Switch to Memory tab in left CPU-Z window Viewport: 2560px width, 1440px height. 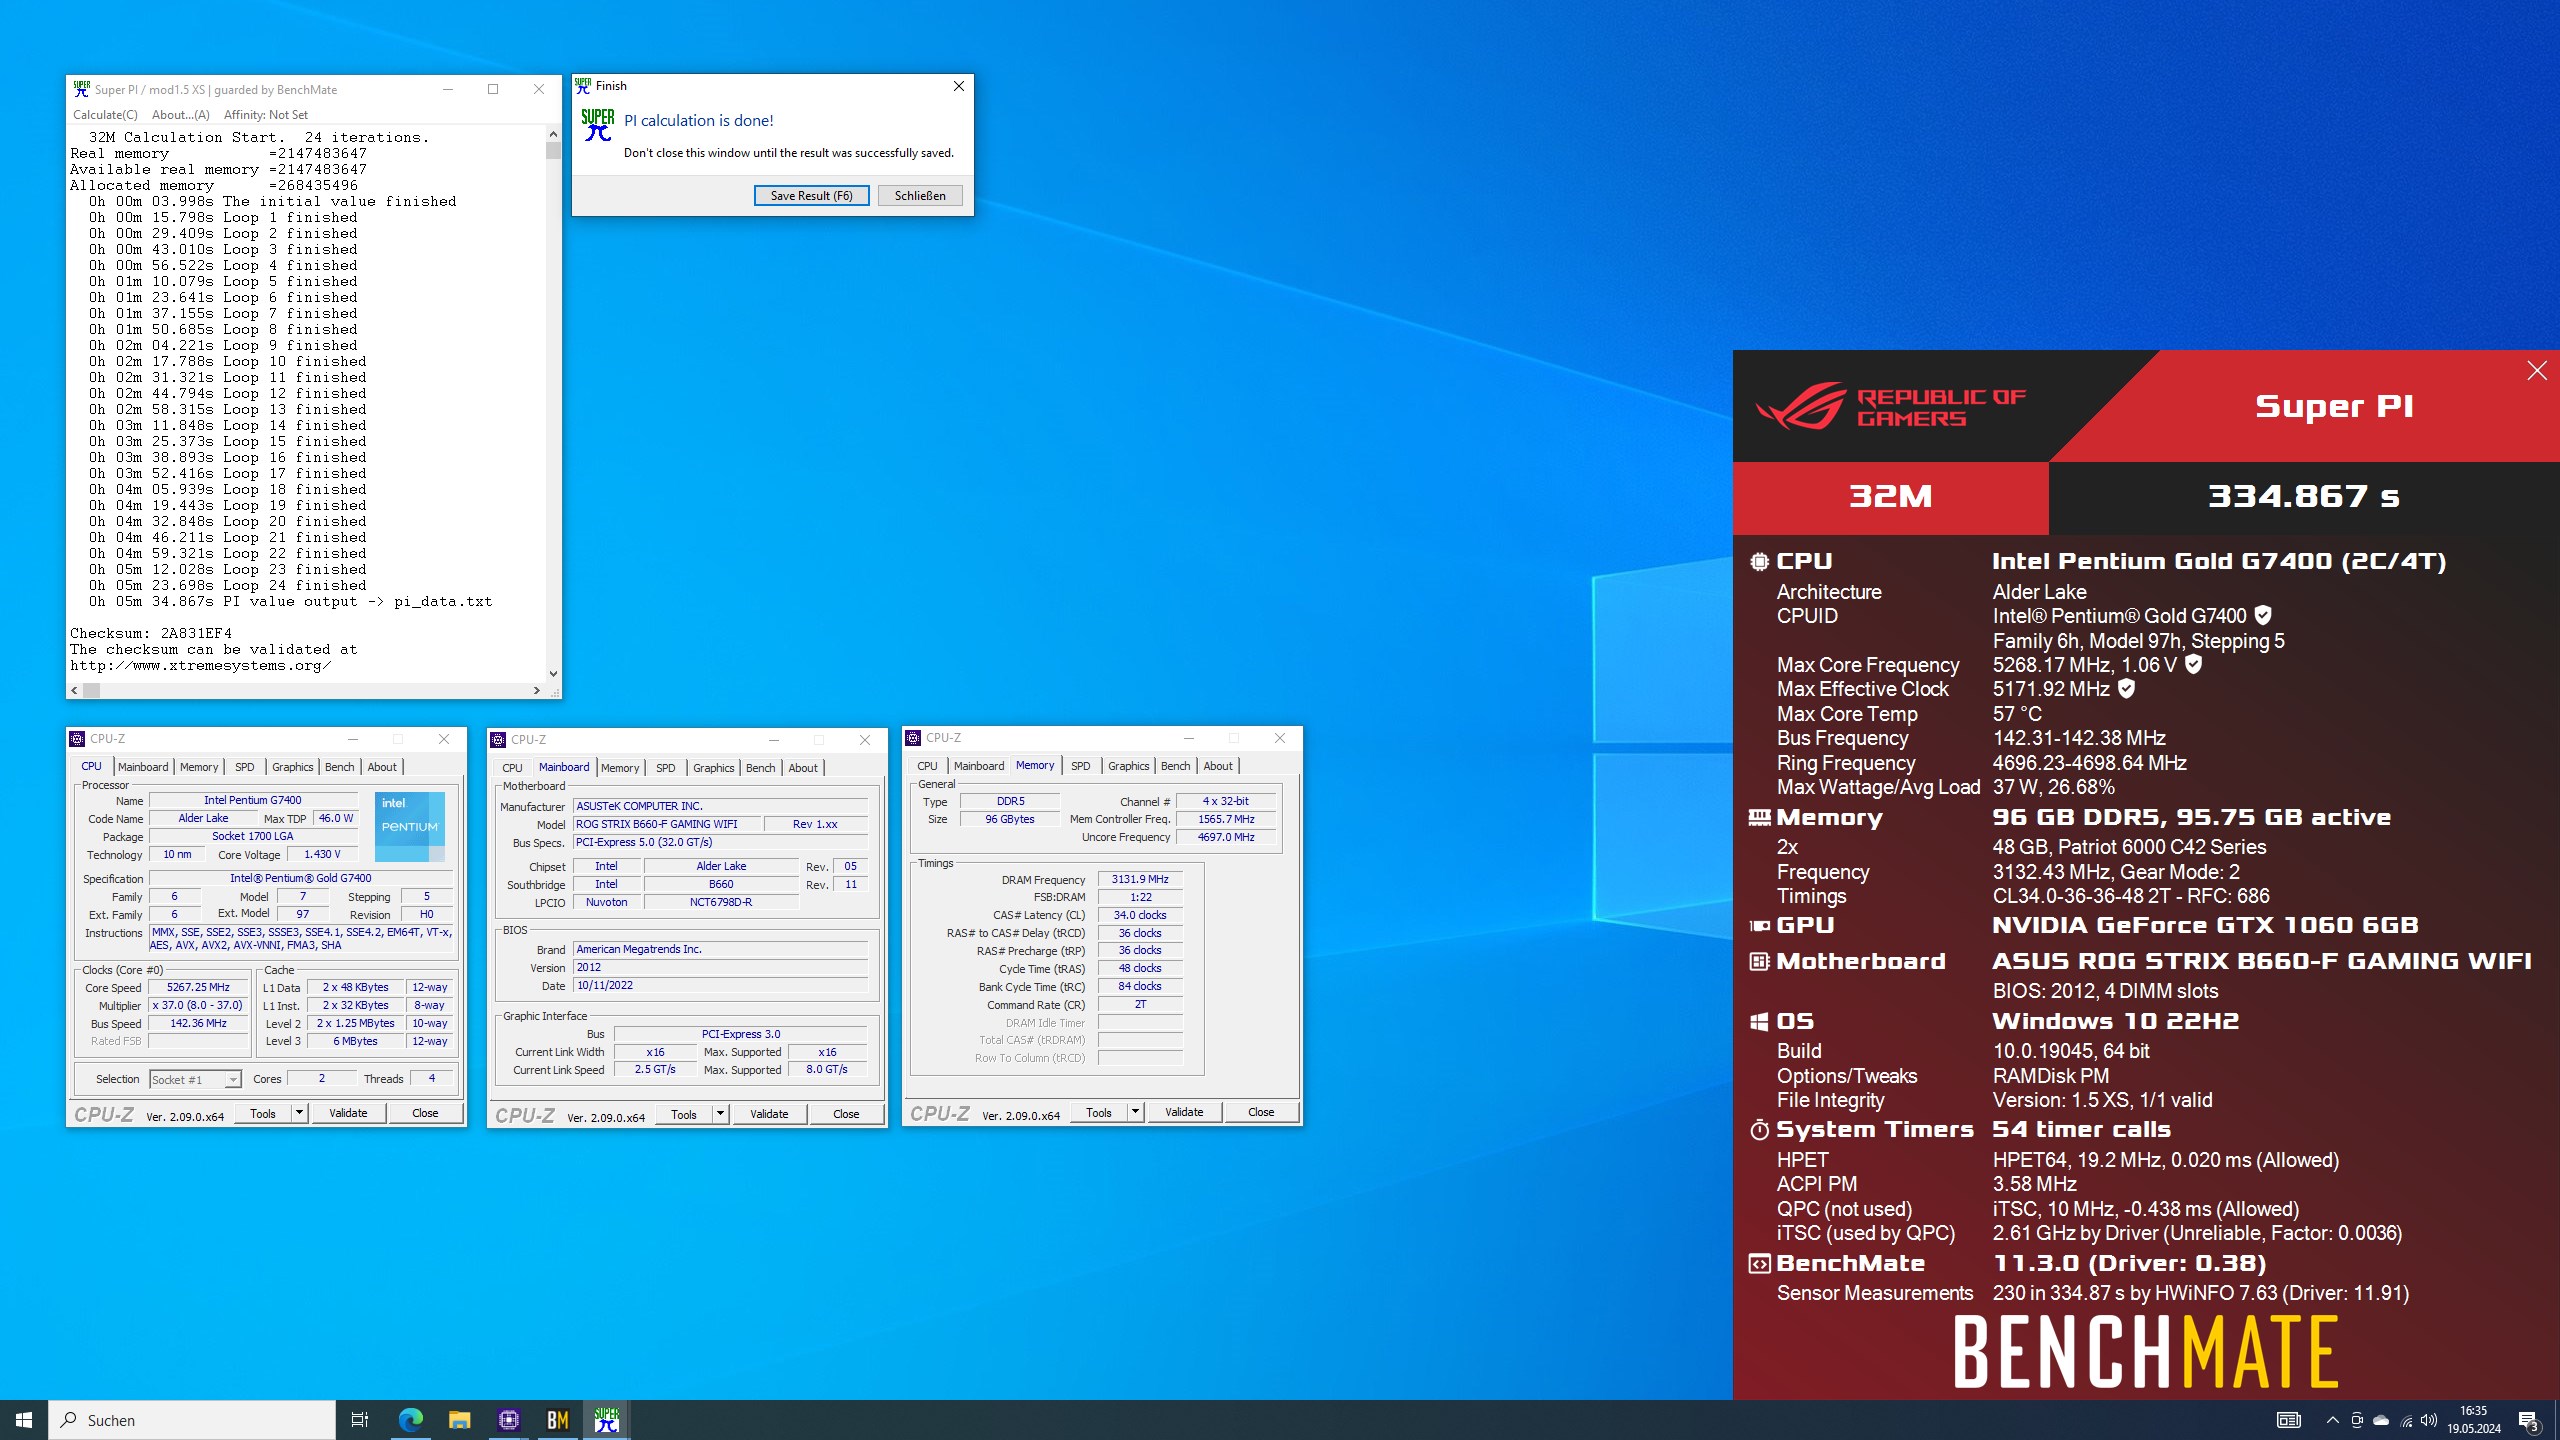(199, 767)
